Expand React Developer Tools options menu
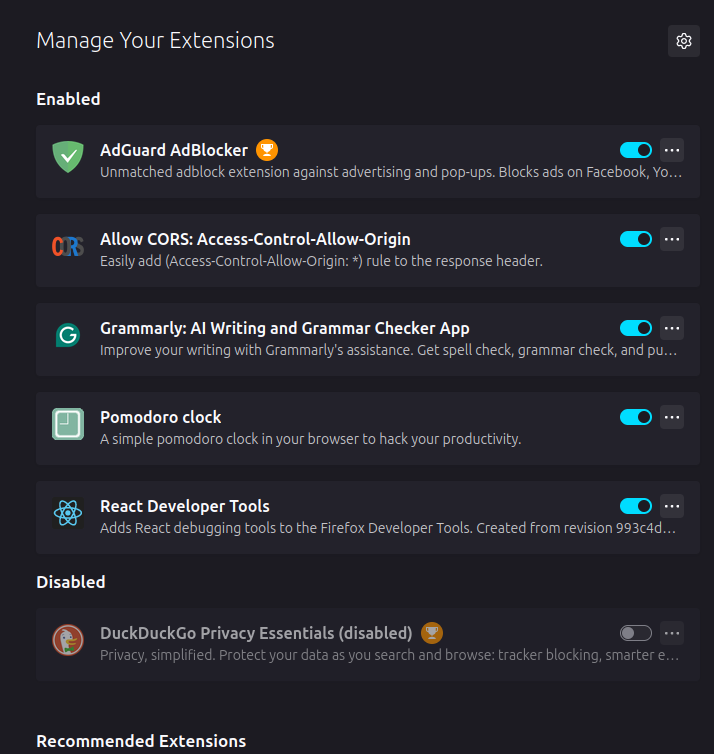 tap(672, 506)
